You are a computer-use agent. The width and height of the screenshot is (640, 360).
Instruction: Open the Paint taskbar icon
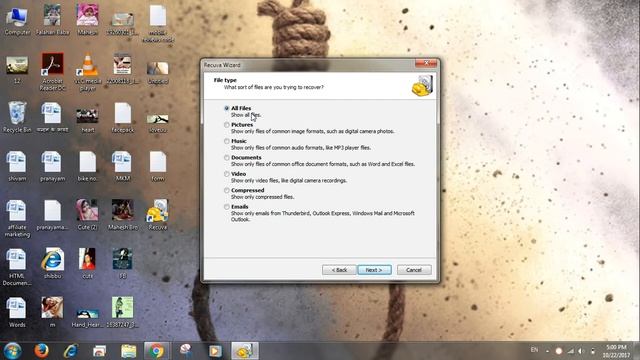coord(186,351)
